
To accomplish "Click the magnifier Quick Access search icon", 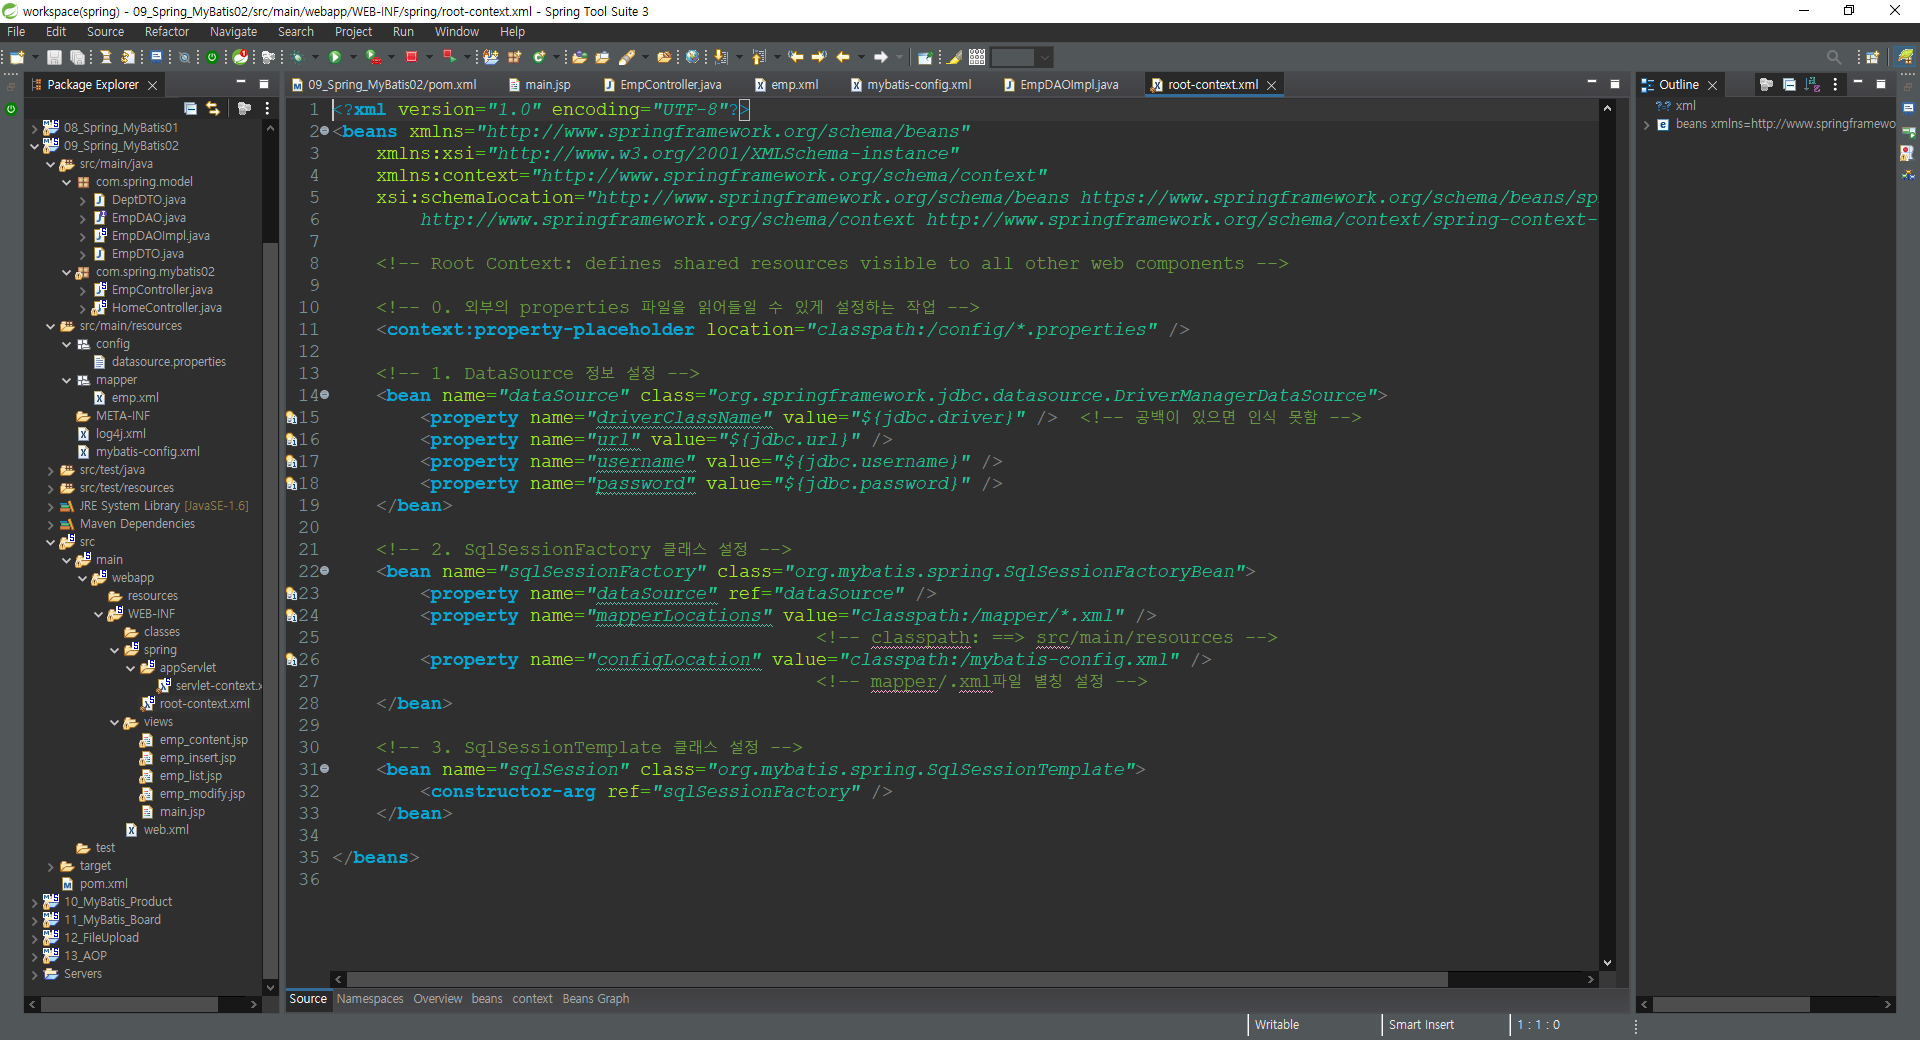I will pyautogui.click(x=1834, y=57).
